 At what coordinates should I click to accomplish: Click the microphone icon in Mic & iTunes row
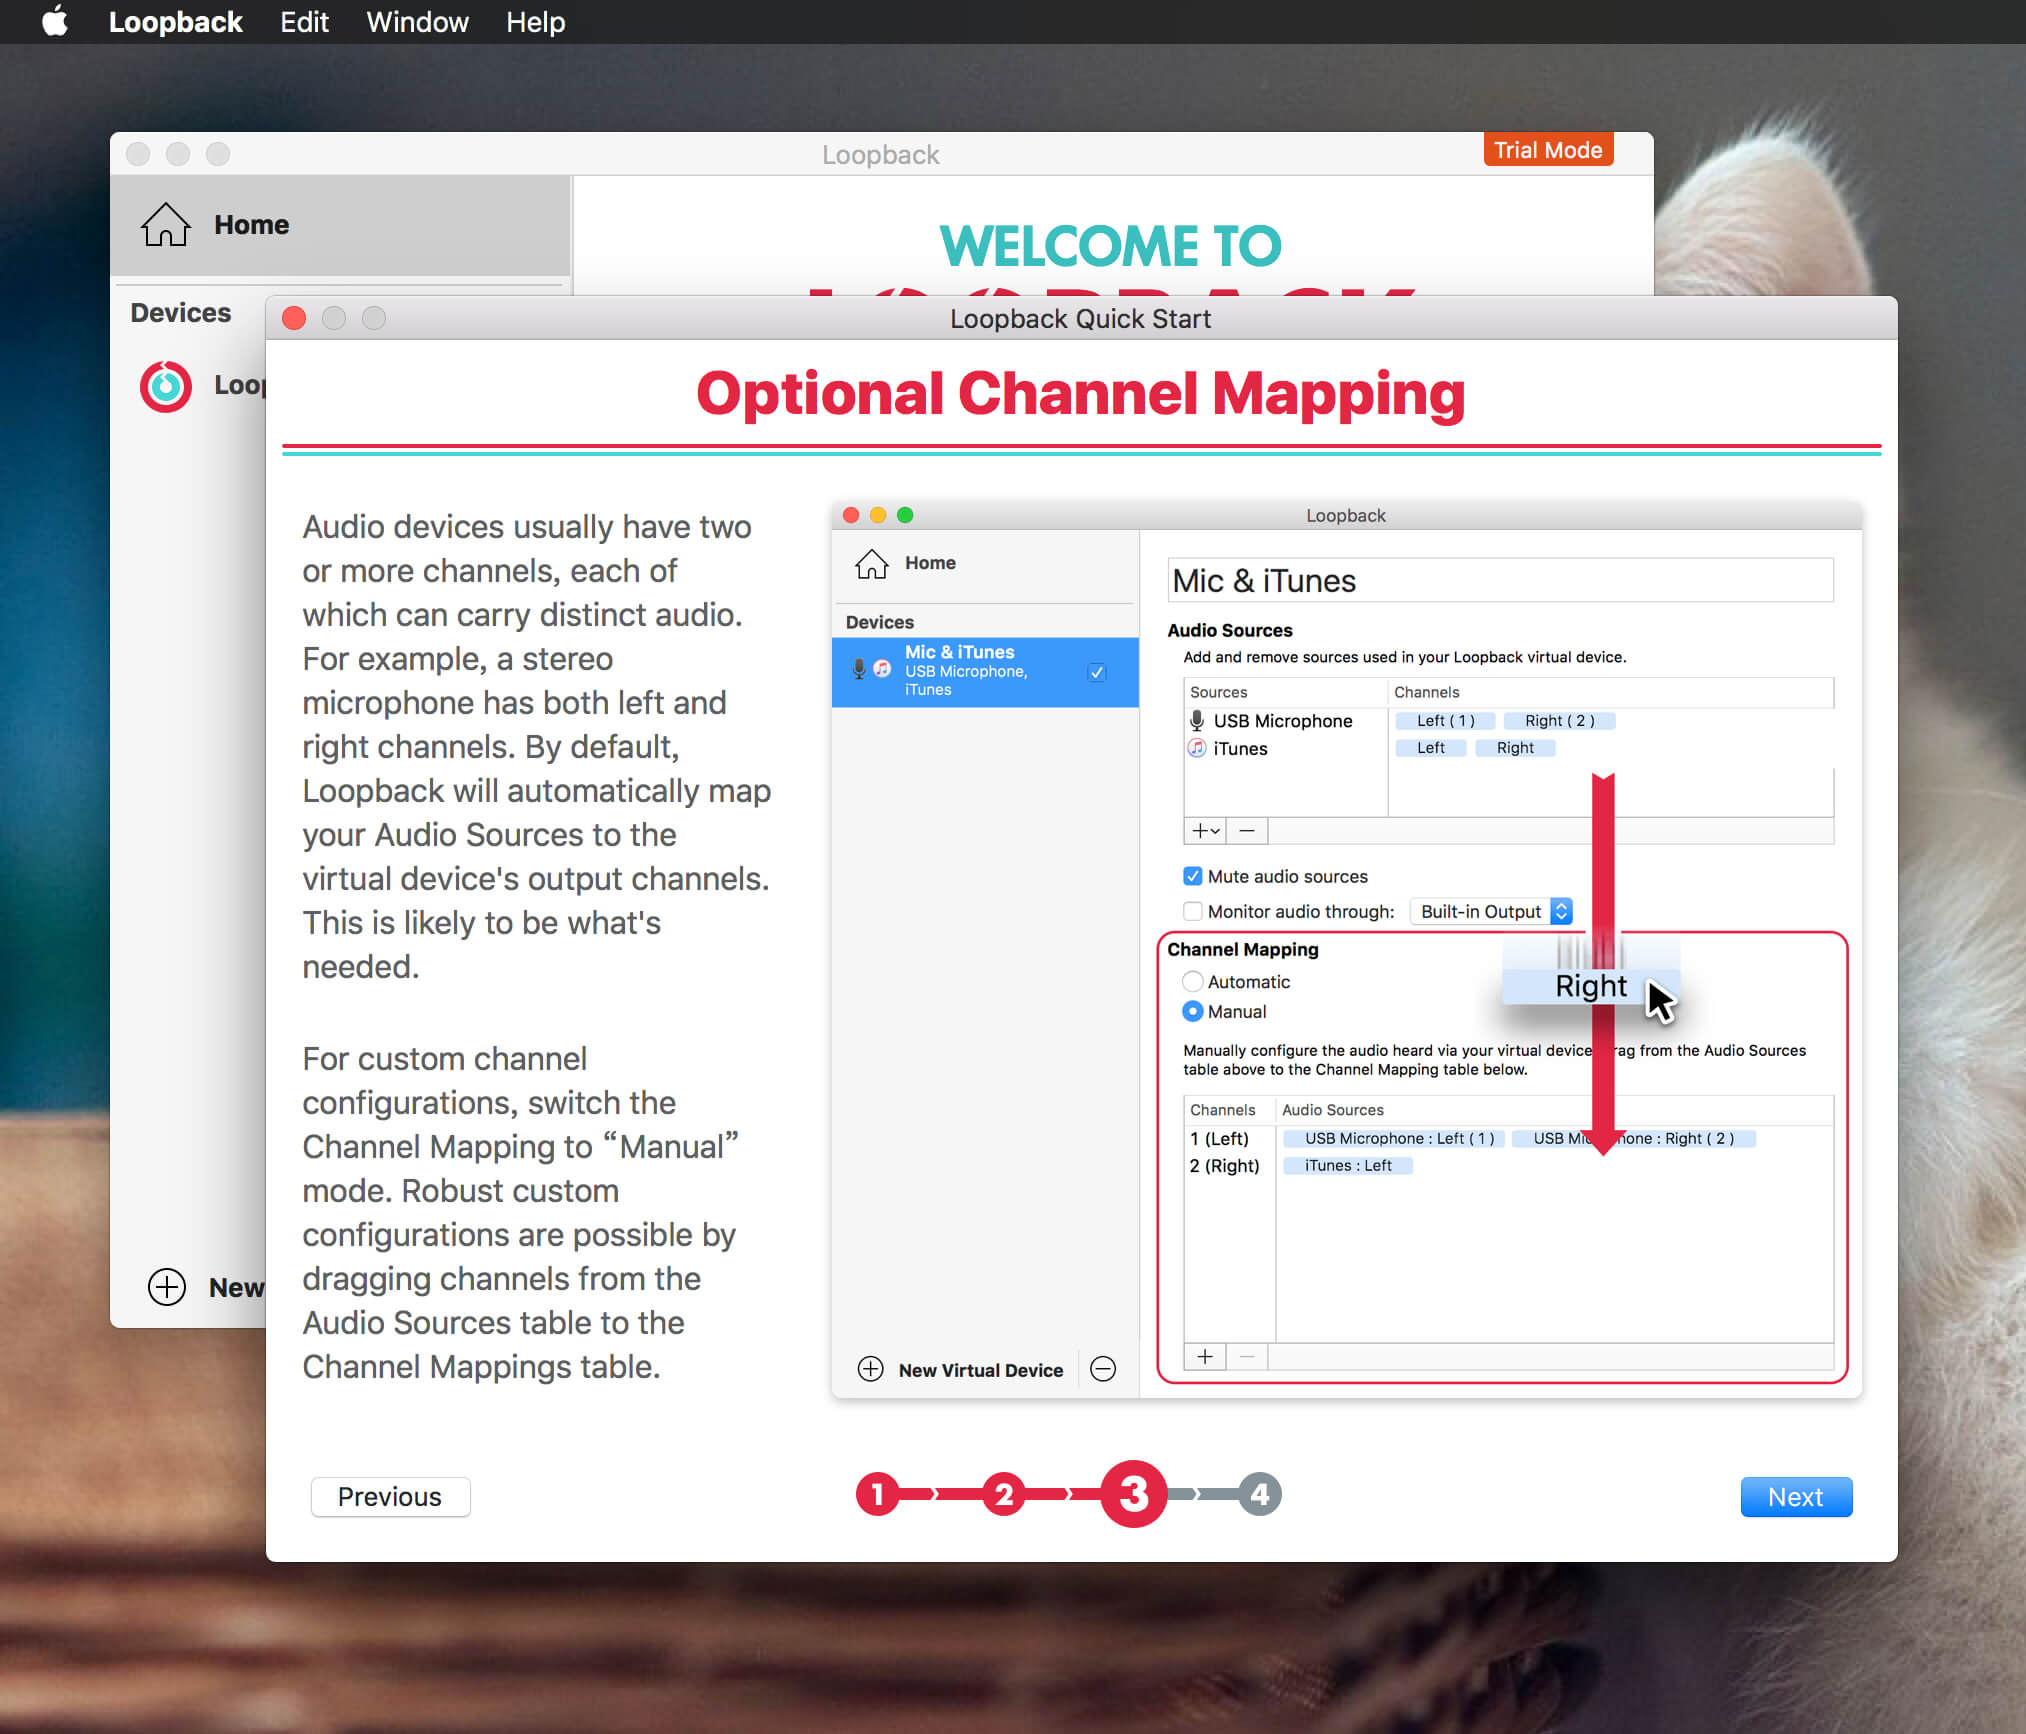coord(858,669)
